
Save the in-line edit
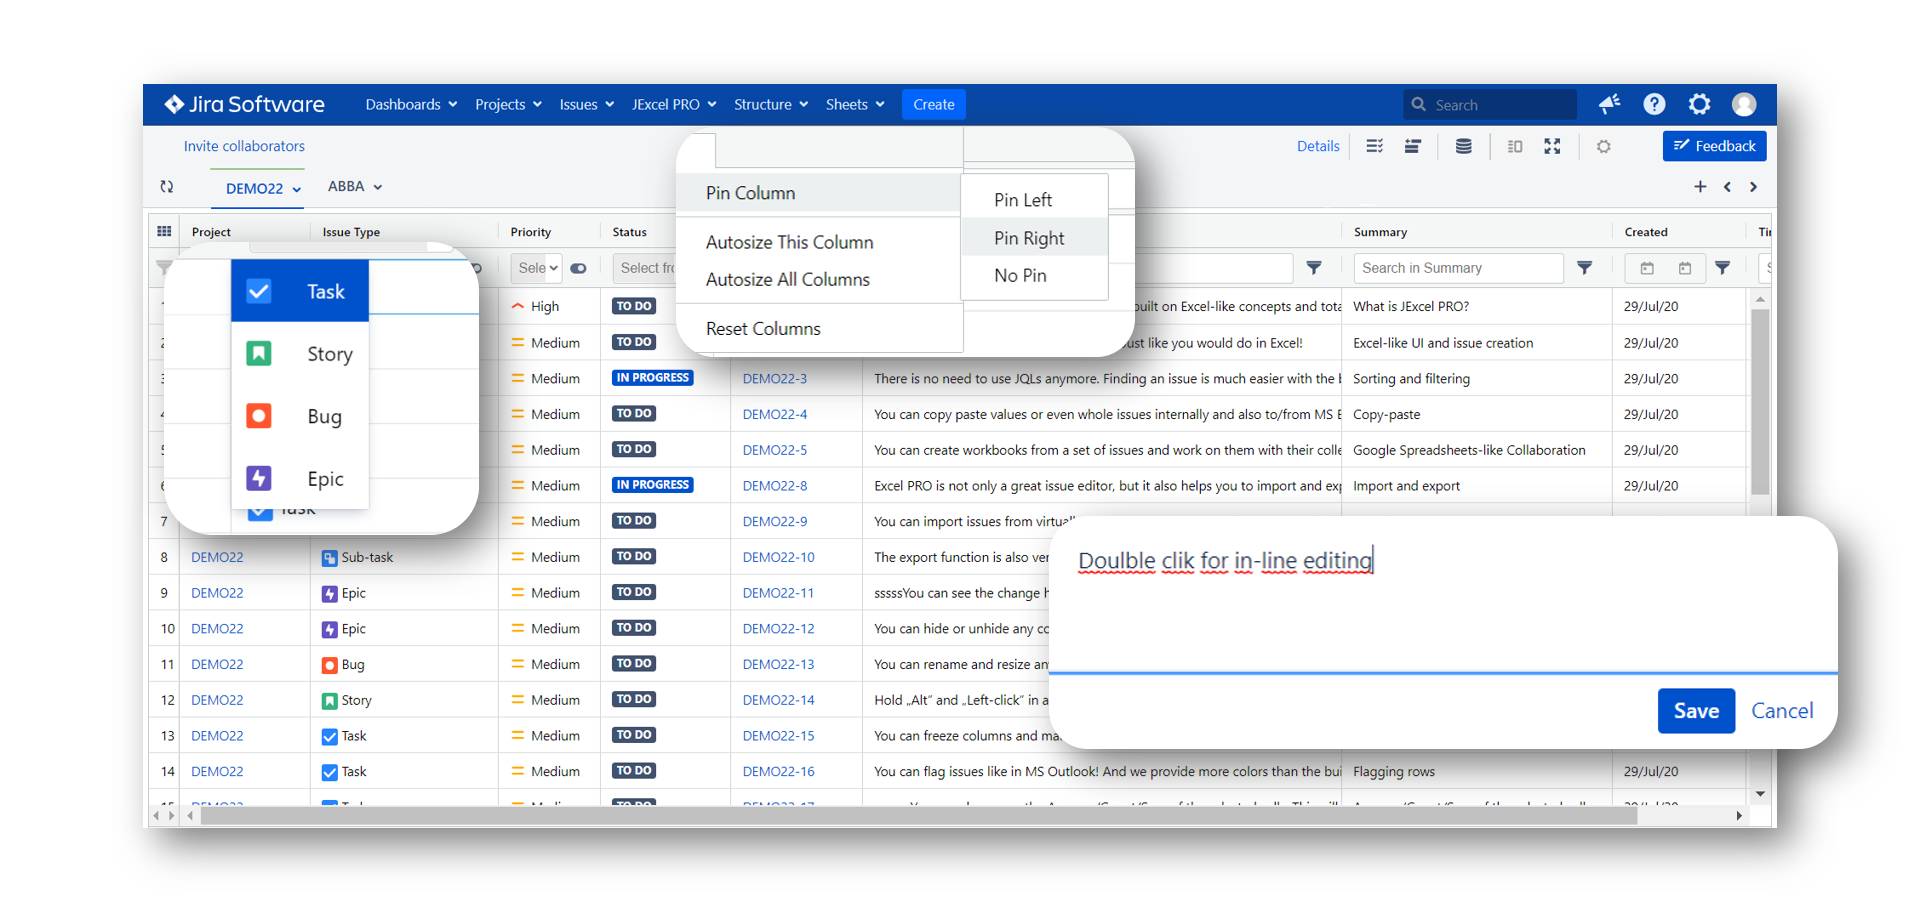point(1696,711)
